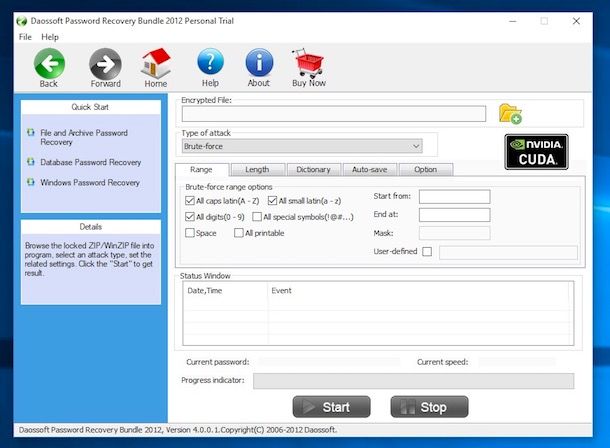This screenshot has width=610, height=448.
Task: Click the icon beside File and Archive Password Recovery
Action: 31,133
